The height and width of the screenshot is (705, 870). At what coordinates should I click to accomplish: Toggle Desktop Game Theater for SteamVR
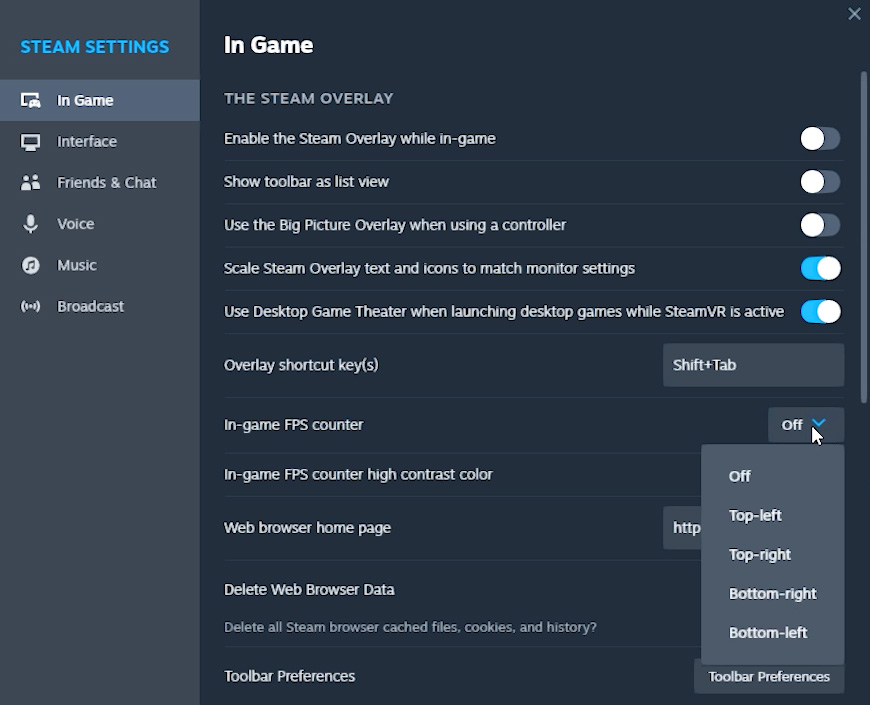[820, 311]
